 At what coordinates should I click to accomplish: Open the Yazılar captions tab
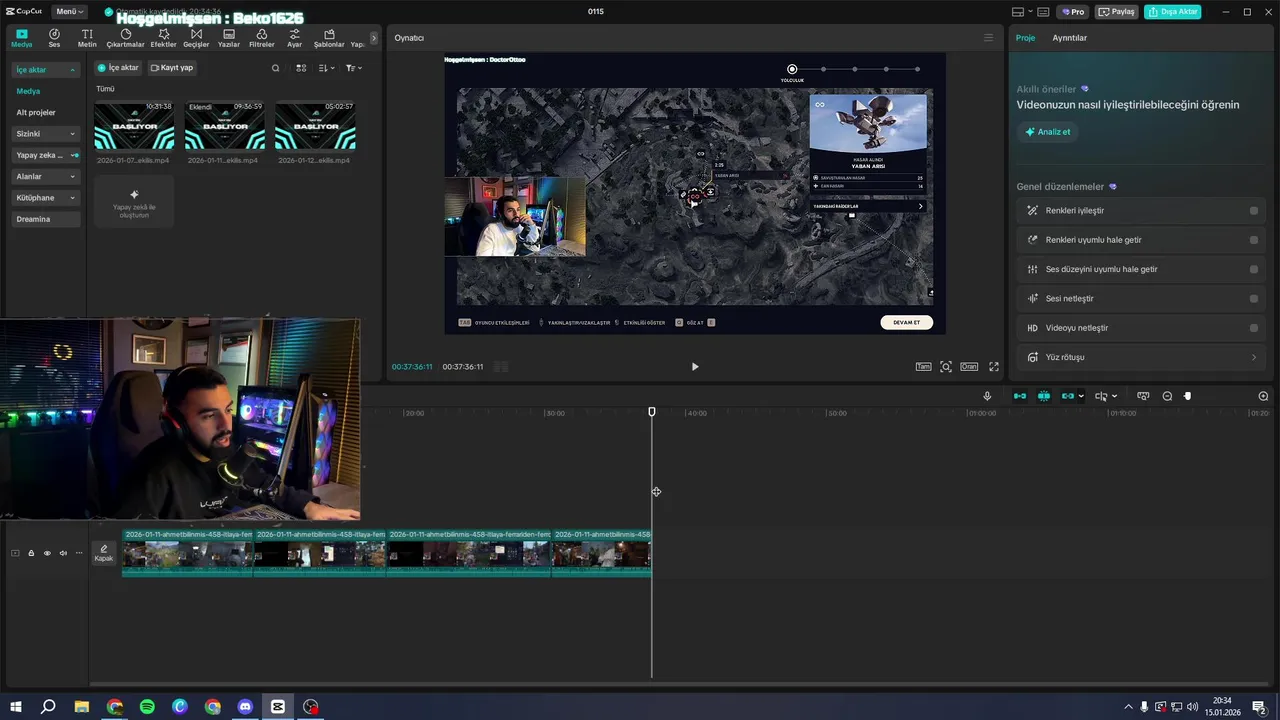pyautogui.click(x=229, y=38)
